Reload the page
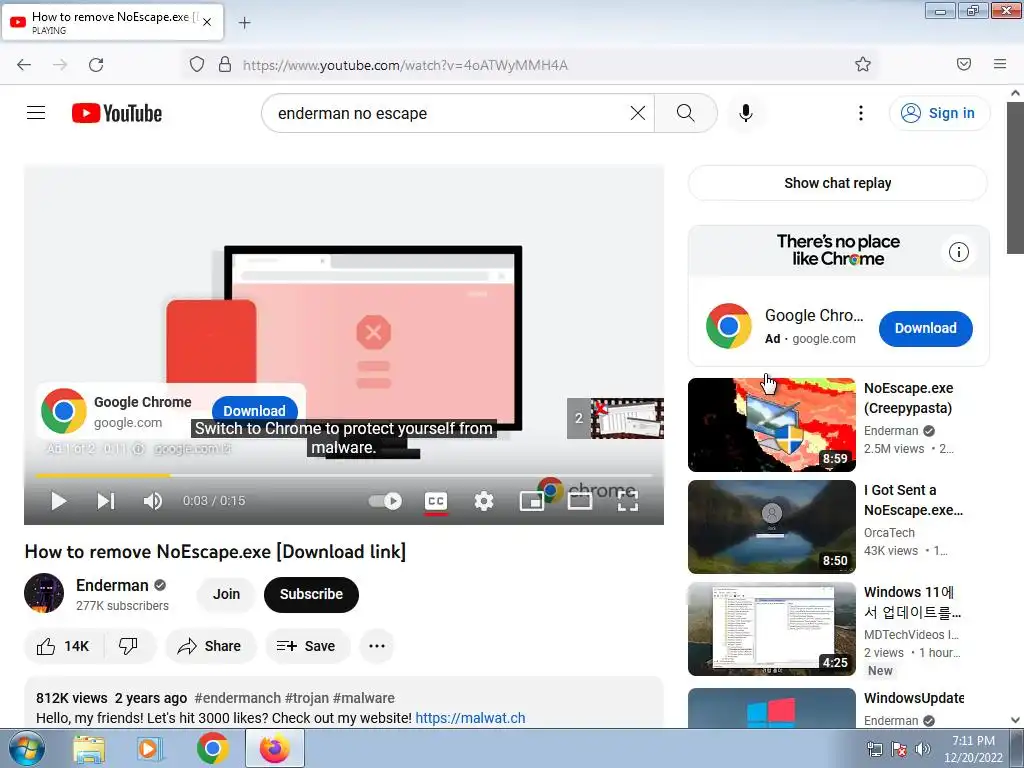 96,64
